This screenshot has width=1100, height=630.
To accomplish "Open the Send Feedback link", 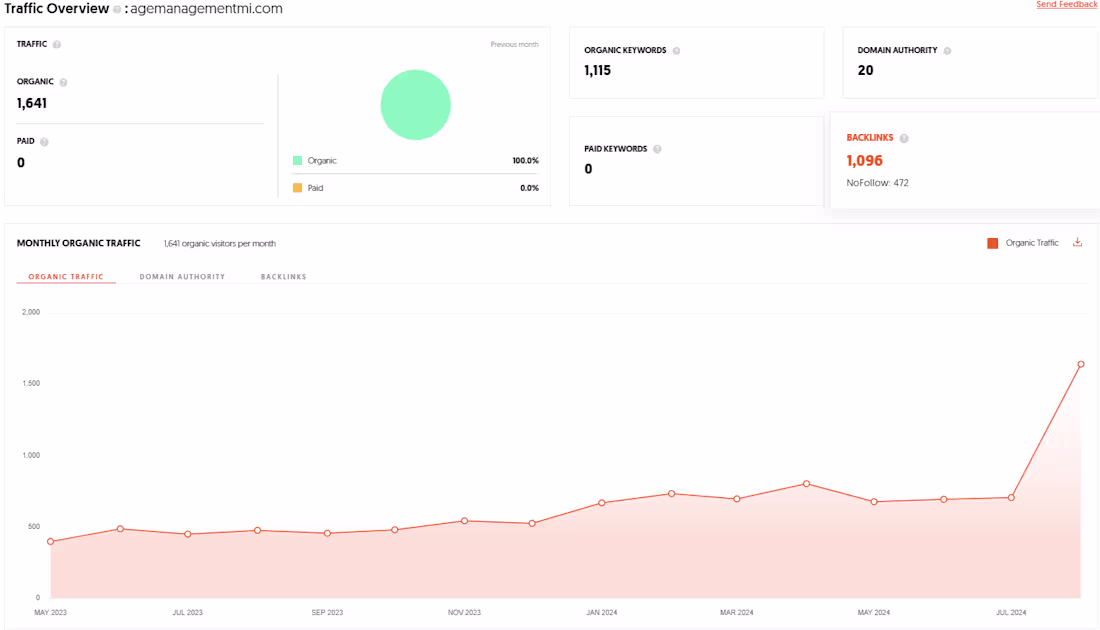I will (x=1066, y=4).
